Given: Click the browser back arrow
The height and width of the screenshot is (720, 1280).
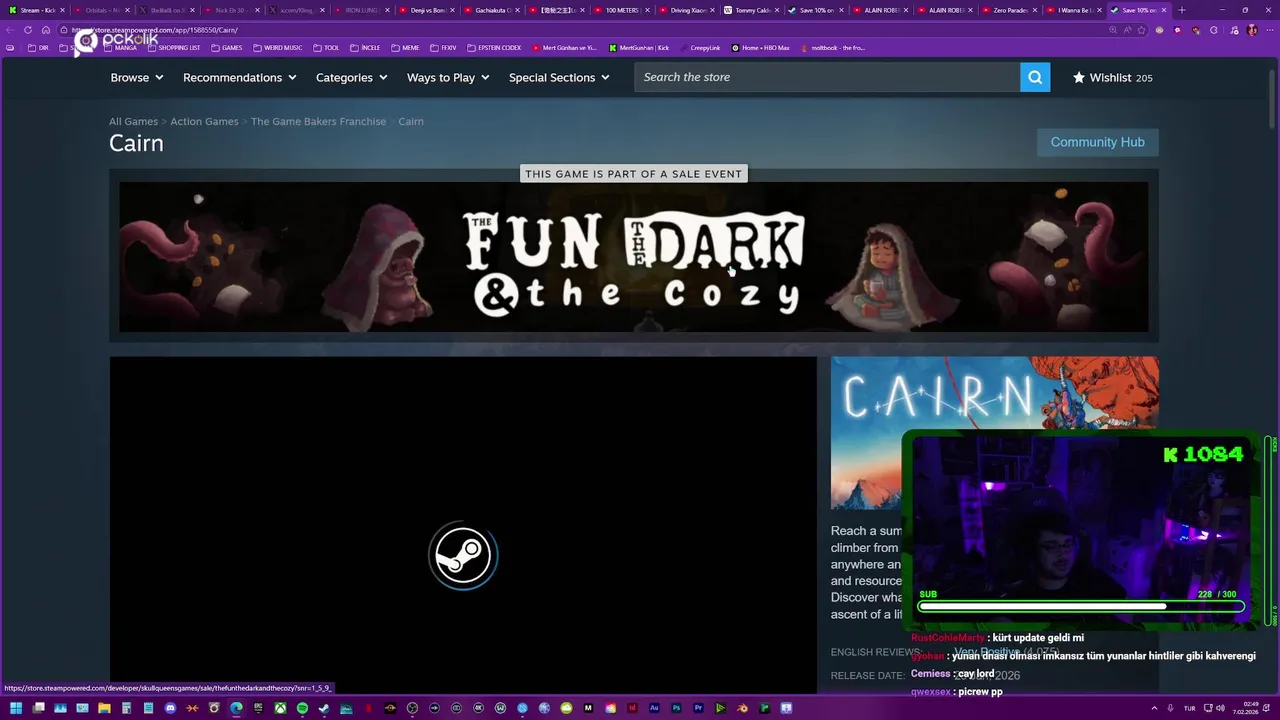Looking at the screenshot, I should click(9, 30).
